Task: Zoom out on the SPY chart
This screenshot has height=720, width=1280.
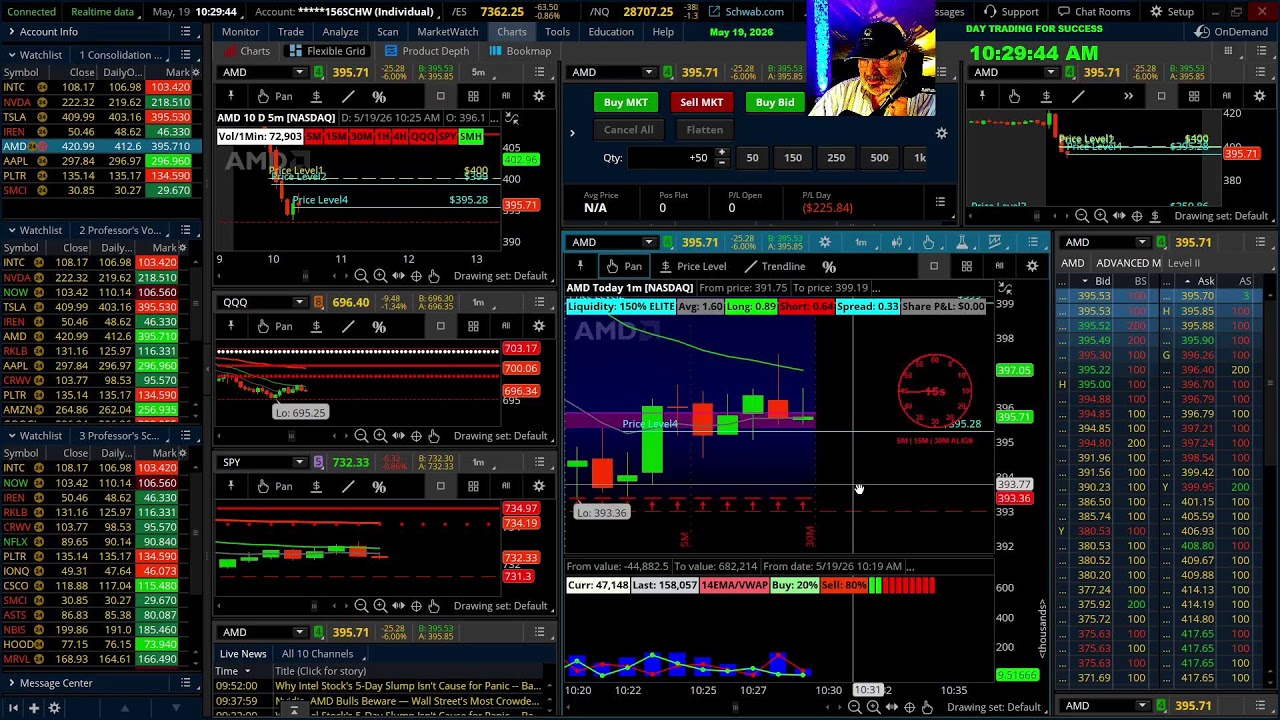Action: (362, 606)
